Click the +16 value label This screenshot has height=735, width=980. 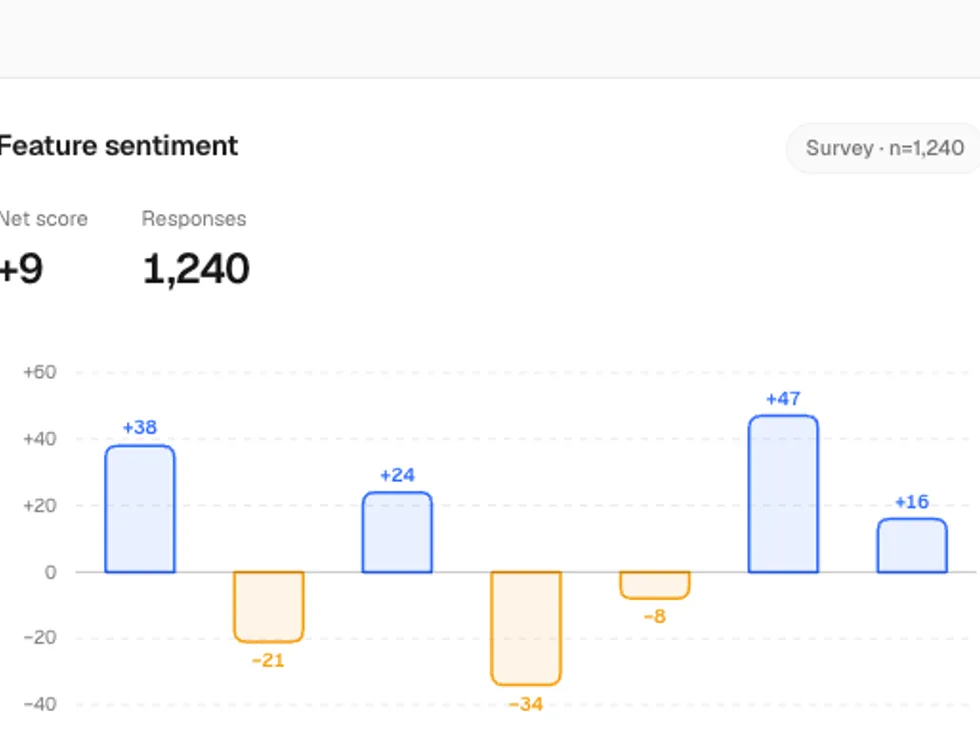point(912,502)
